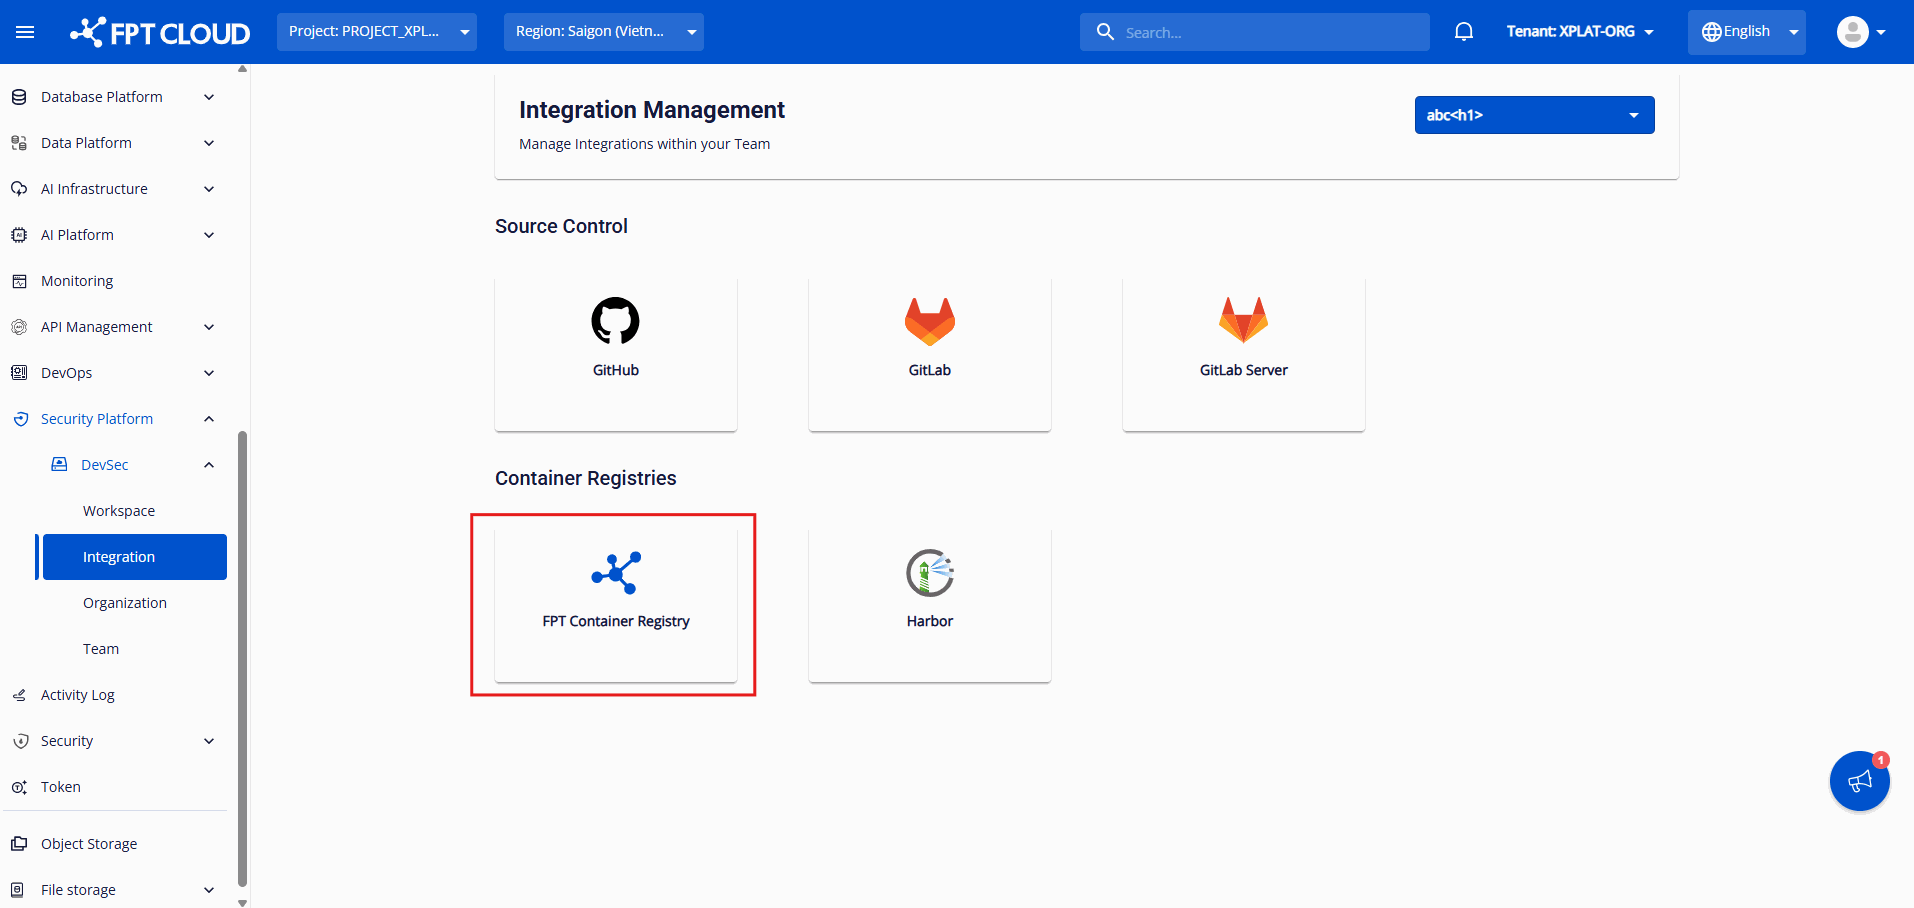
Task: Collapse the DevSec chevron
Action: click(x=209, y=465)
